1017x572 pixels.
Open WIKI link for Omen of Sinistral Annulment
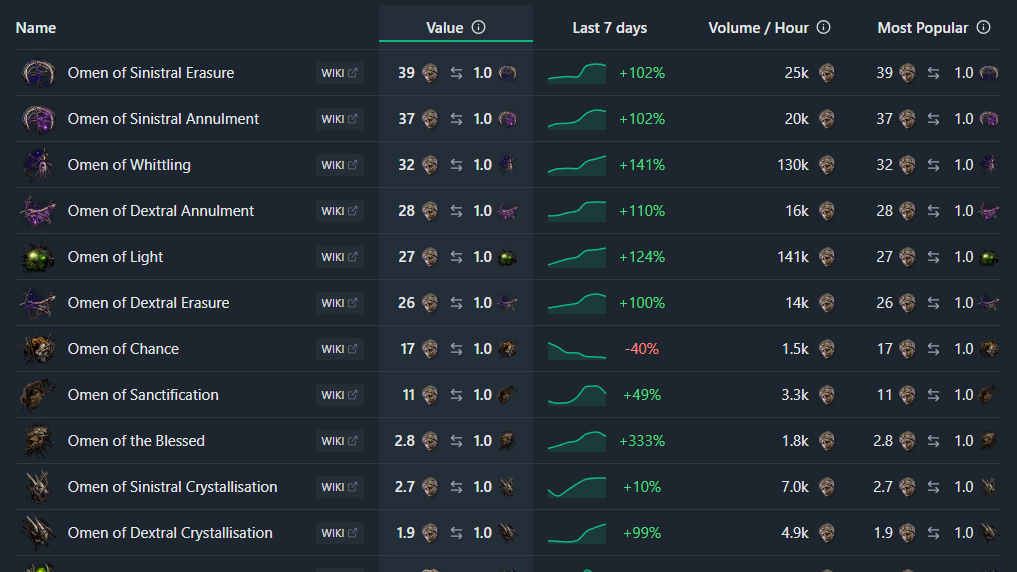pyautogui.click(x=339, y=119)
